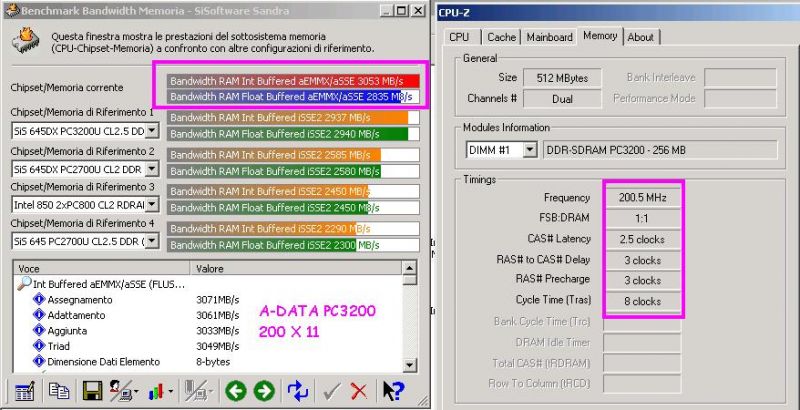Open the user and computer icon dropdown arrow
The height and width of the screenshot is (410, 800).
pyautogui.click(x=135, y=392)
